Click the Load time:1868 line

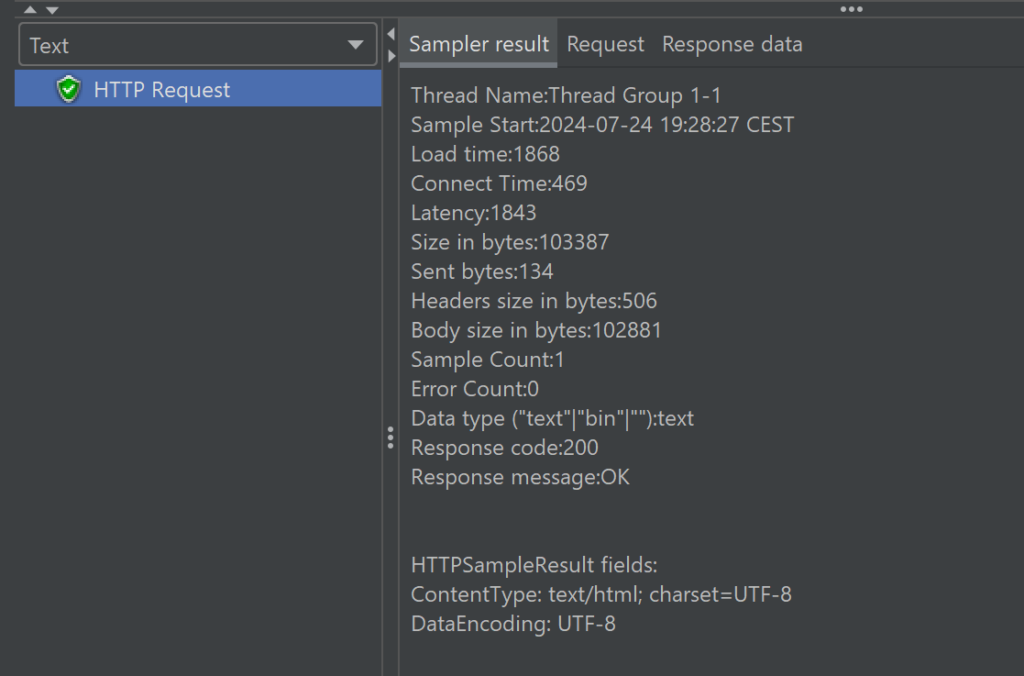pyautogui.click(x=485, y=154)
